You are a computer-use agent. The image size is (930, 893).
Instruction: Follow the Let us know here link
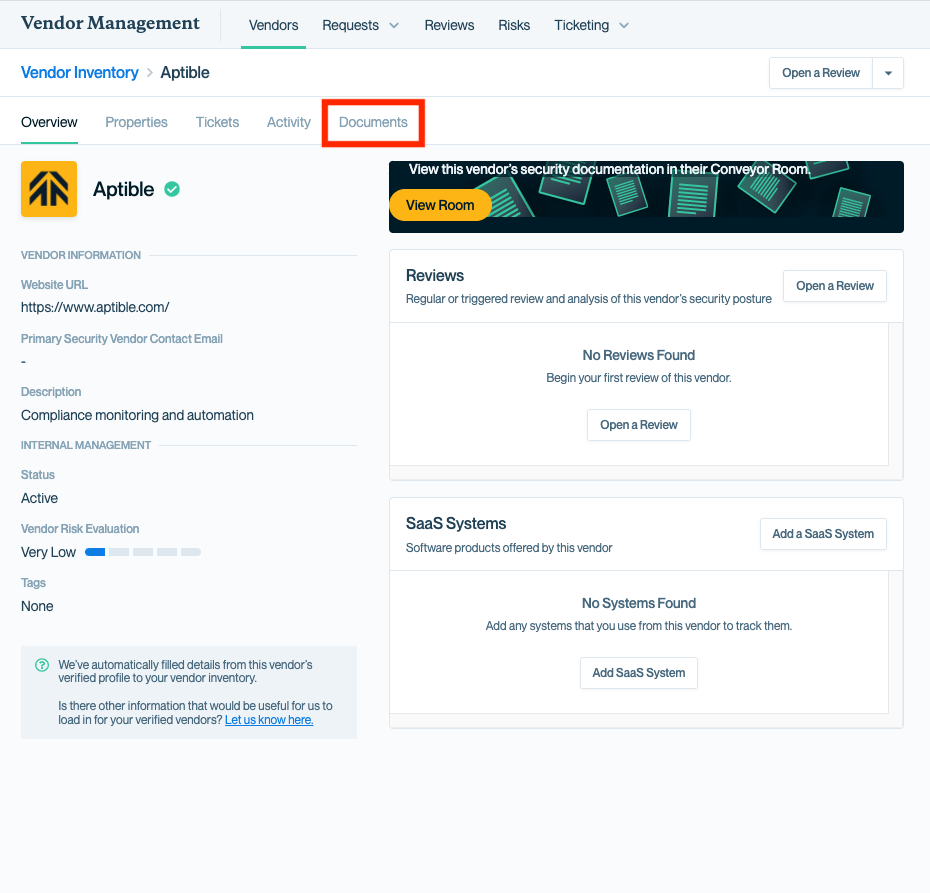[x=269, y=720]
